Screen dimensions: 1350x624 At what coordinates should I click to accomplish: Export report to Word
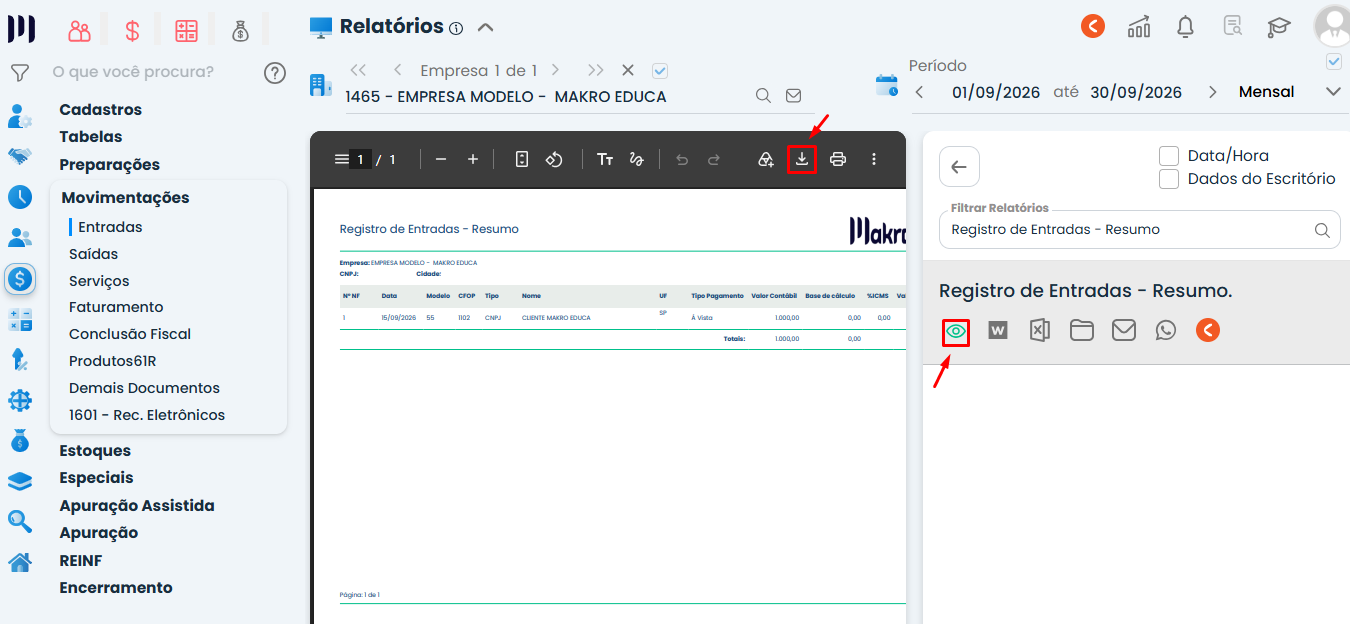tap(998, 330)
